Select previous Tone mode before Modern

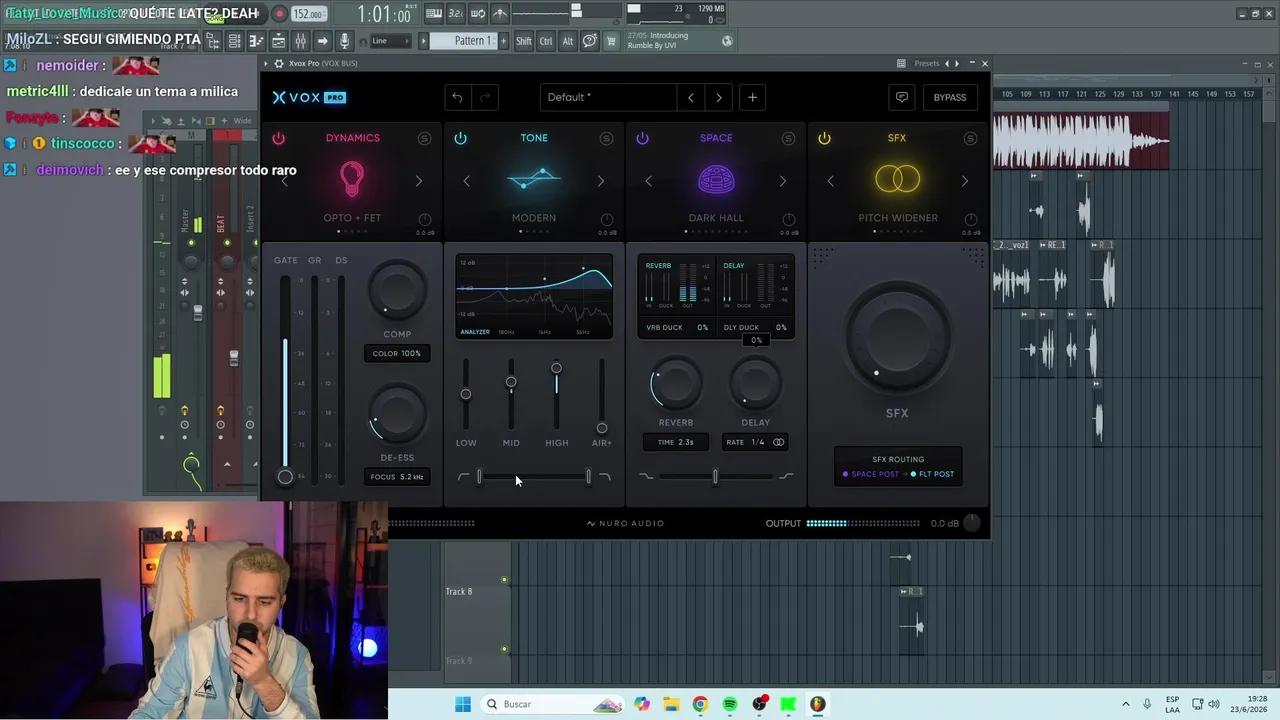coord(466,181)
